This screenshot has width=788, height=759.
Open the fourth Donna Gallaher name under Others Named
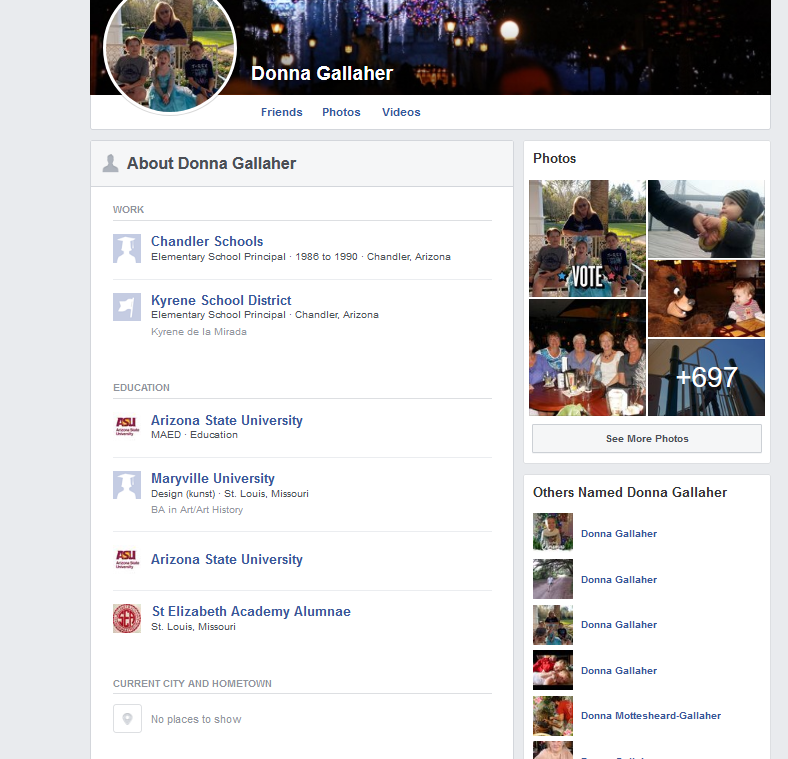619,671
